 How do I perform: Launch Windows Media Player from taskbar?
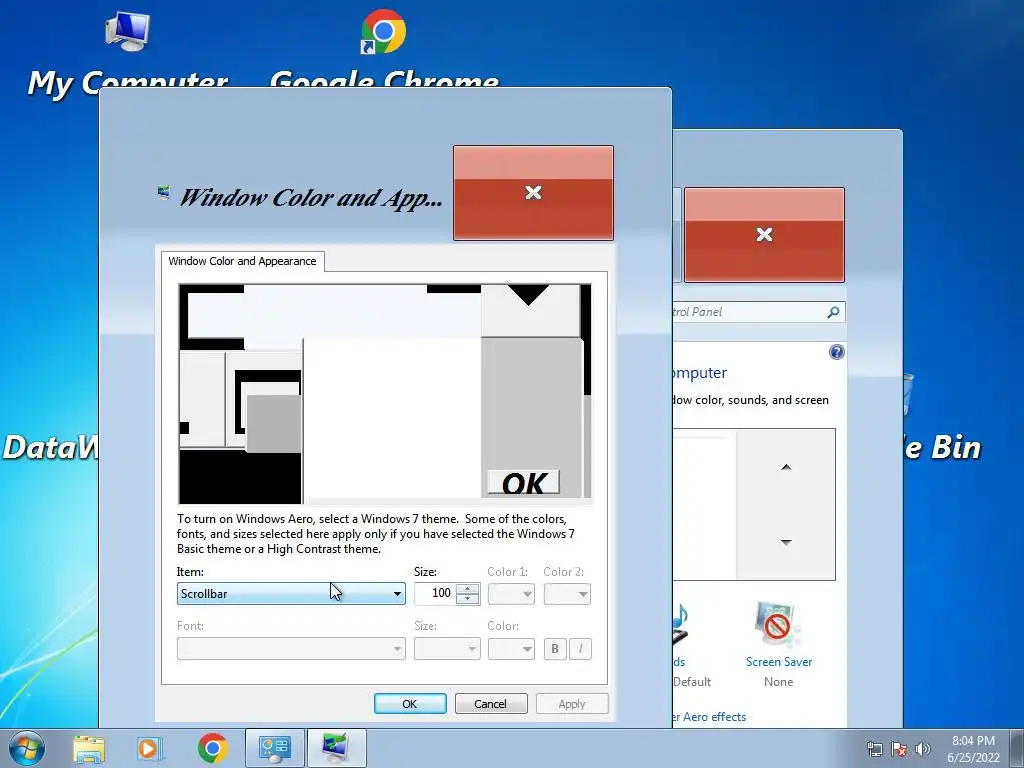149,748
